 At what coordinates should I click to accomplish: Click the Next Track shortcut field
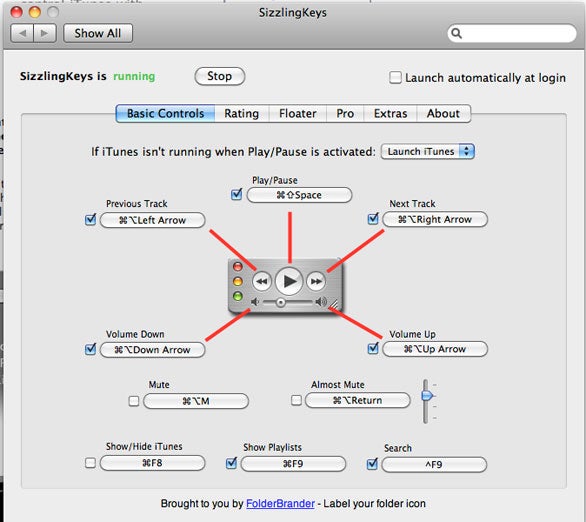tap(435, 219)
